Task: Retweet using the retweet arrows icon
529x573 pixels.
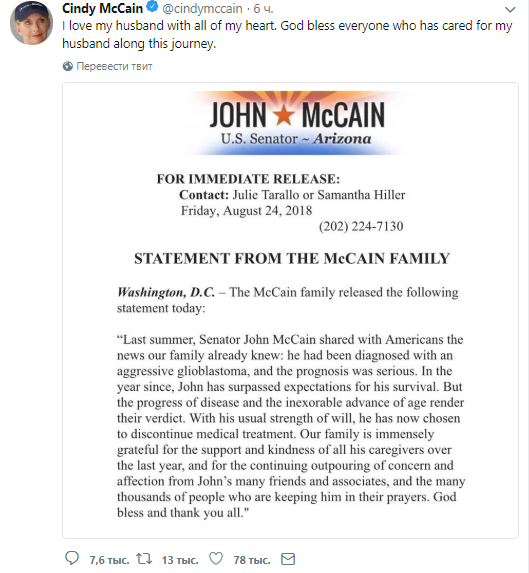Action: point(144,558)
